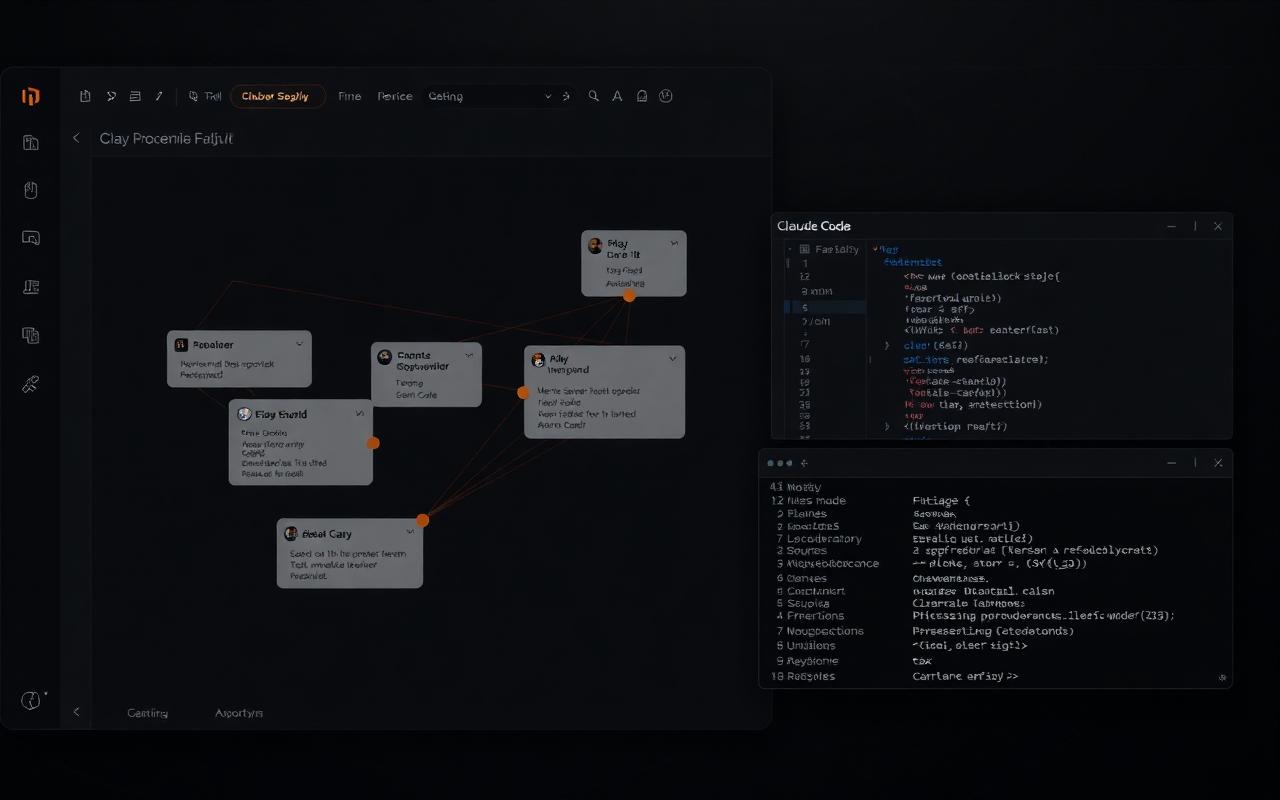This screenshot has width=1280, height=800.
Task: Switch to the Aaportyrs tab at bottom
Action: point(239,713)
